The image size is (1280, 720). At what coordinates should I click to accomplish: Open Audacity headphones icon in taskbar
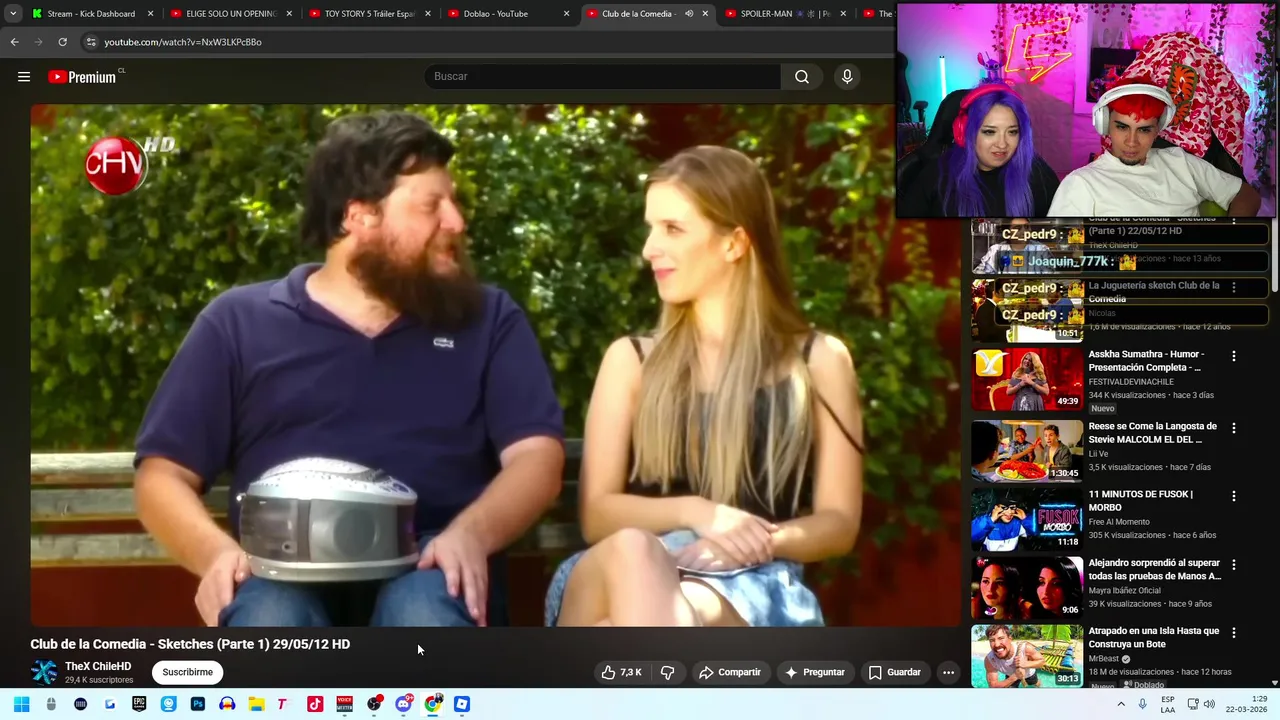tap(227, 704)
